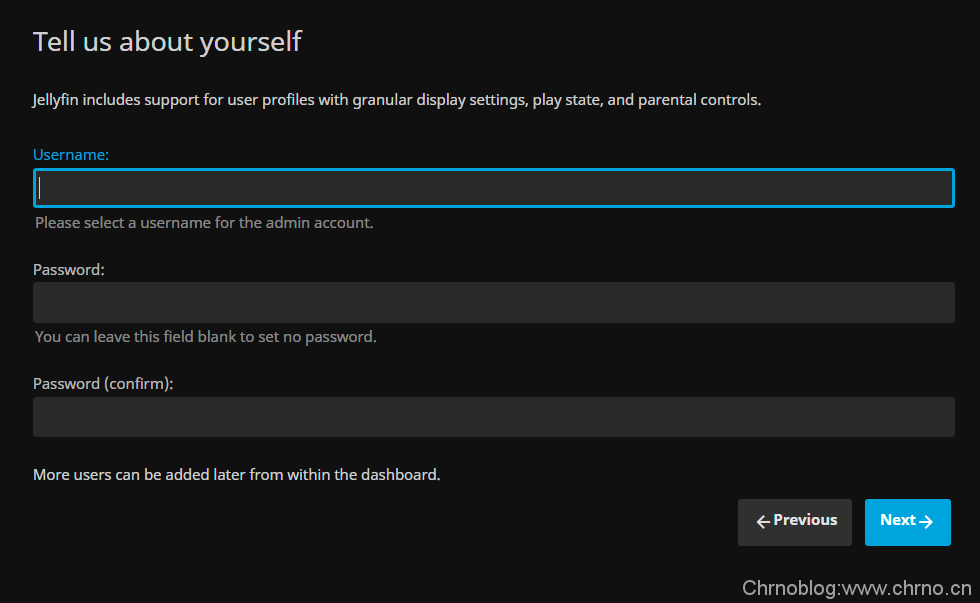Click the left arrow icon on Previous
This screenshot has height=603, width=980.
(x=763, y=522)
